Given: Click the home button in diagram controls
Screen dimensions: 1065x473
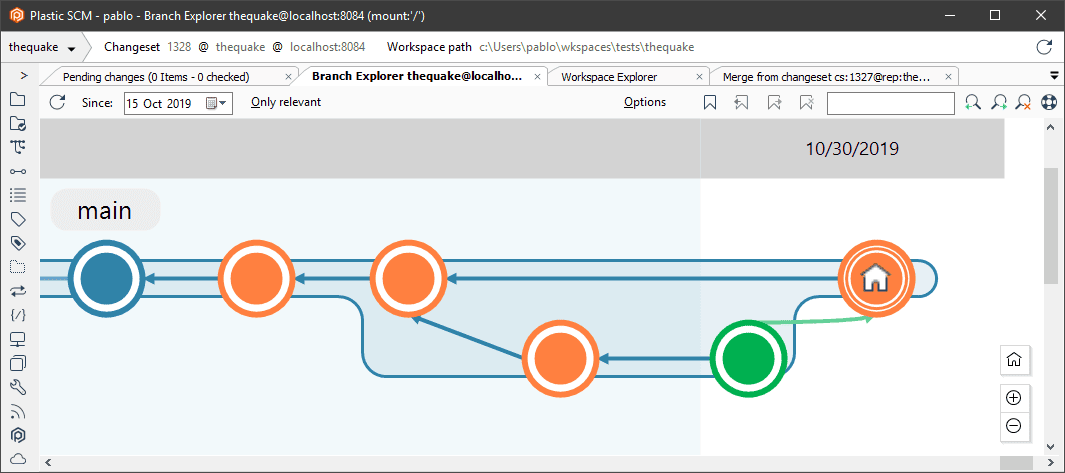Looking at the screenshot, I should 1014,360.
